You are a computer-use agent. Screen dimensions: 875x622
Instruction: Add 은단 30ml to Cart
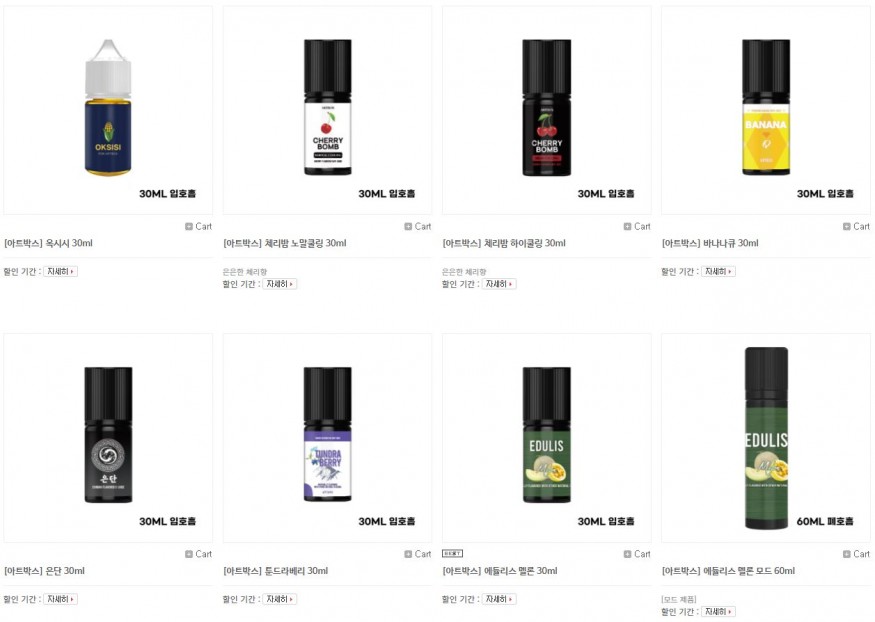pyautogui.click(x=199, y=554)
